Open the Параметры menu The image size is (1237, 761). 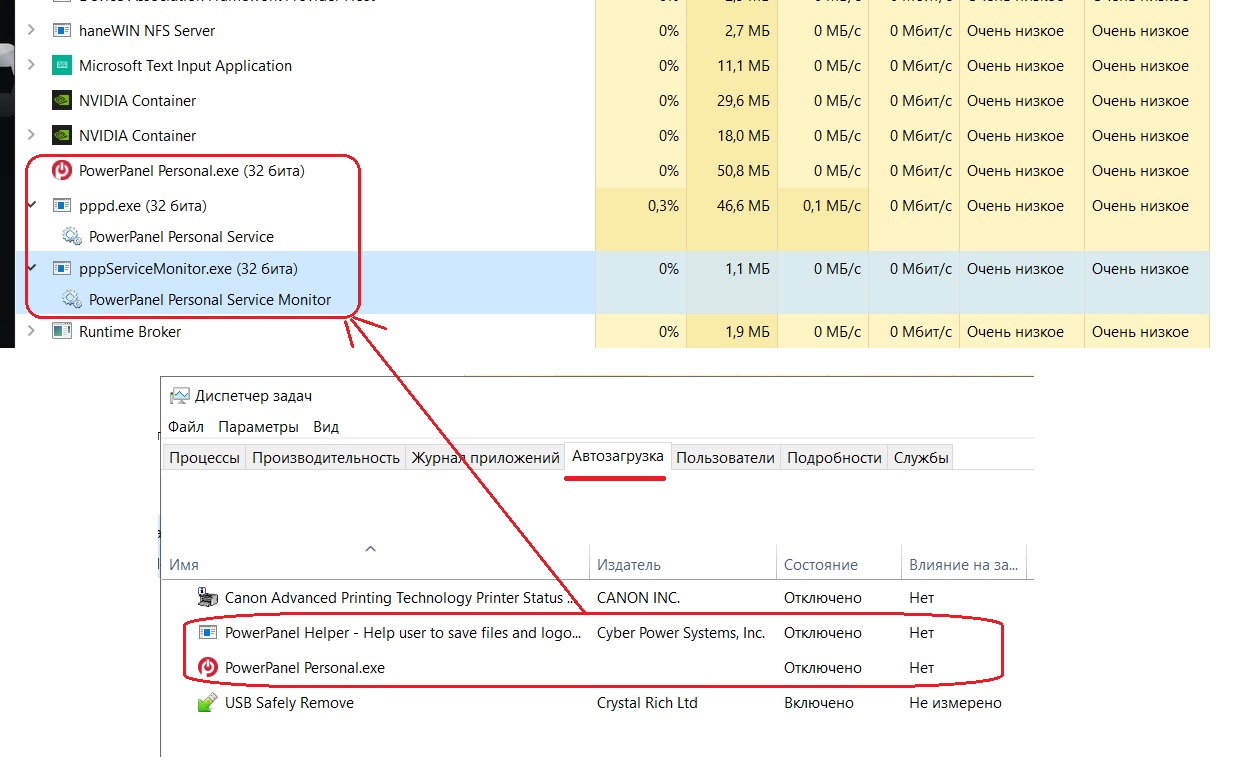pyautogui.click(x=258, y=427)
